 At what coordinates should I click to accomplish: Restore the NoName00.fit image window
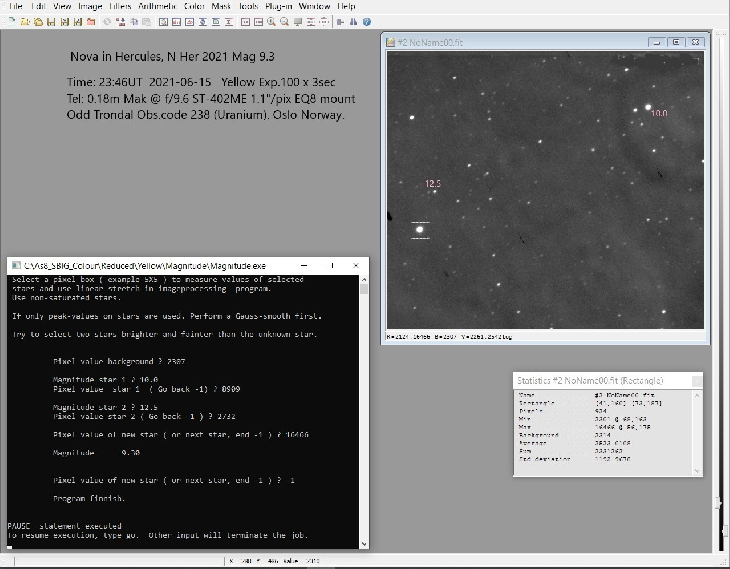(x=675, y=42)
